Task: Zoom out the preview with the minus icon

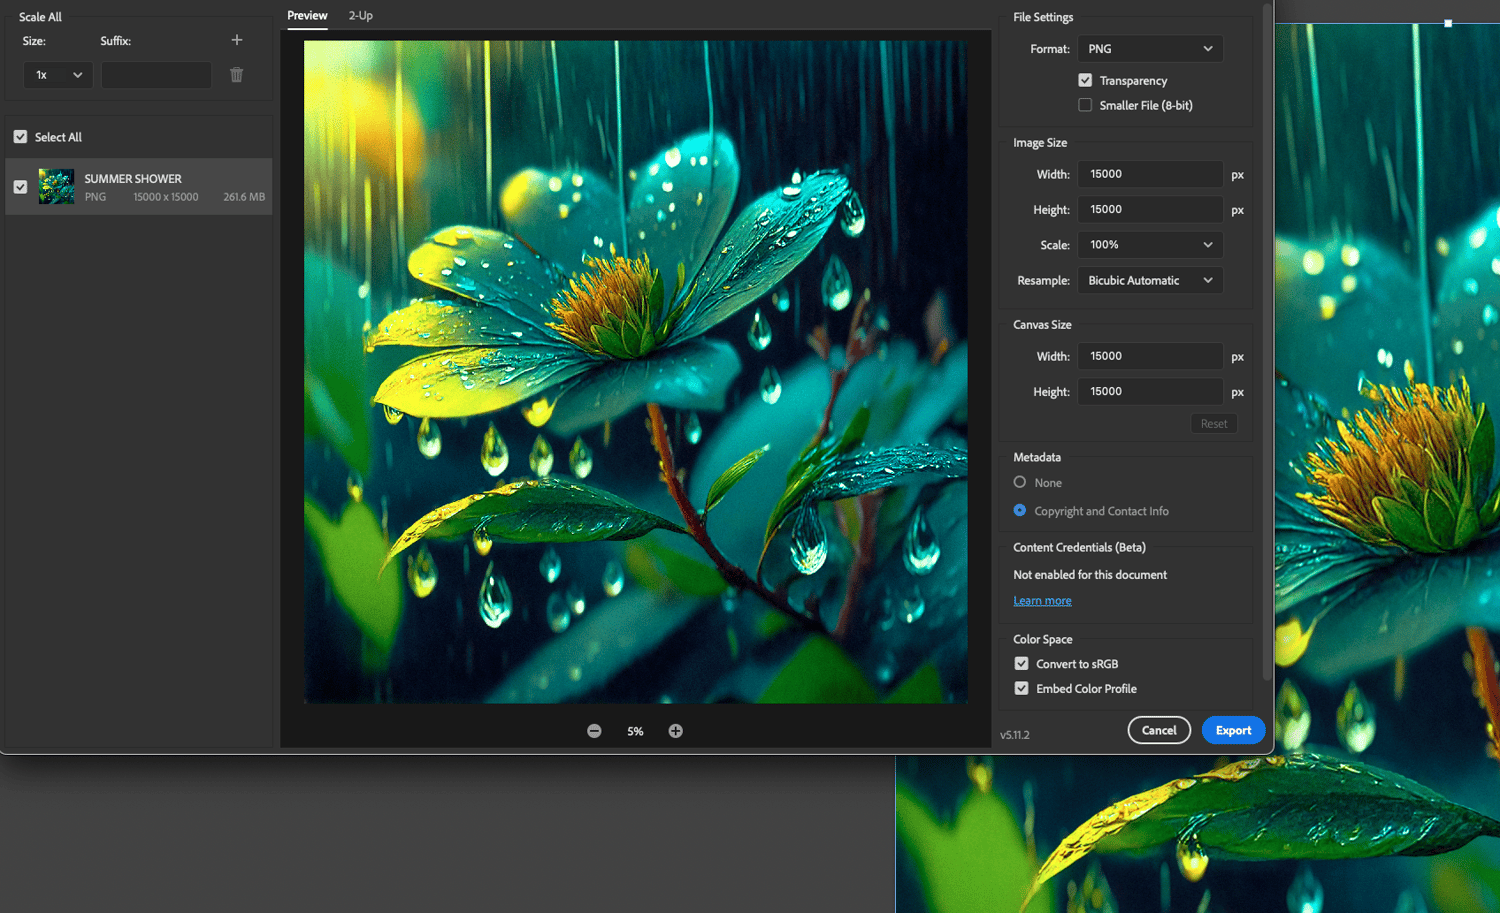Action: tap(594, 731)
